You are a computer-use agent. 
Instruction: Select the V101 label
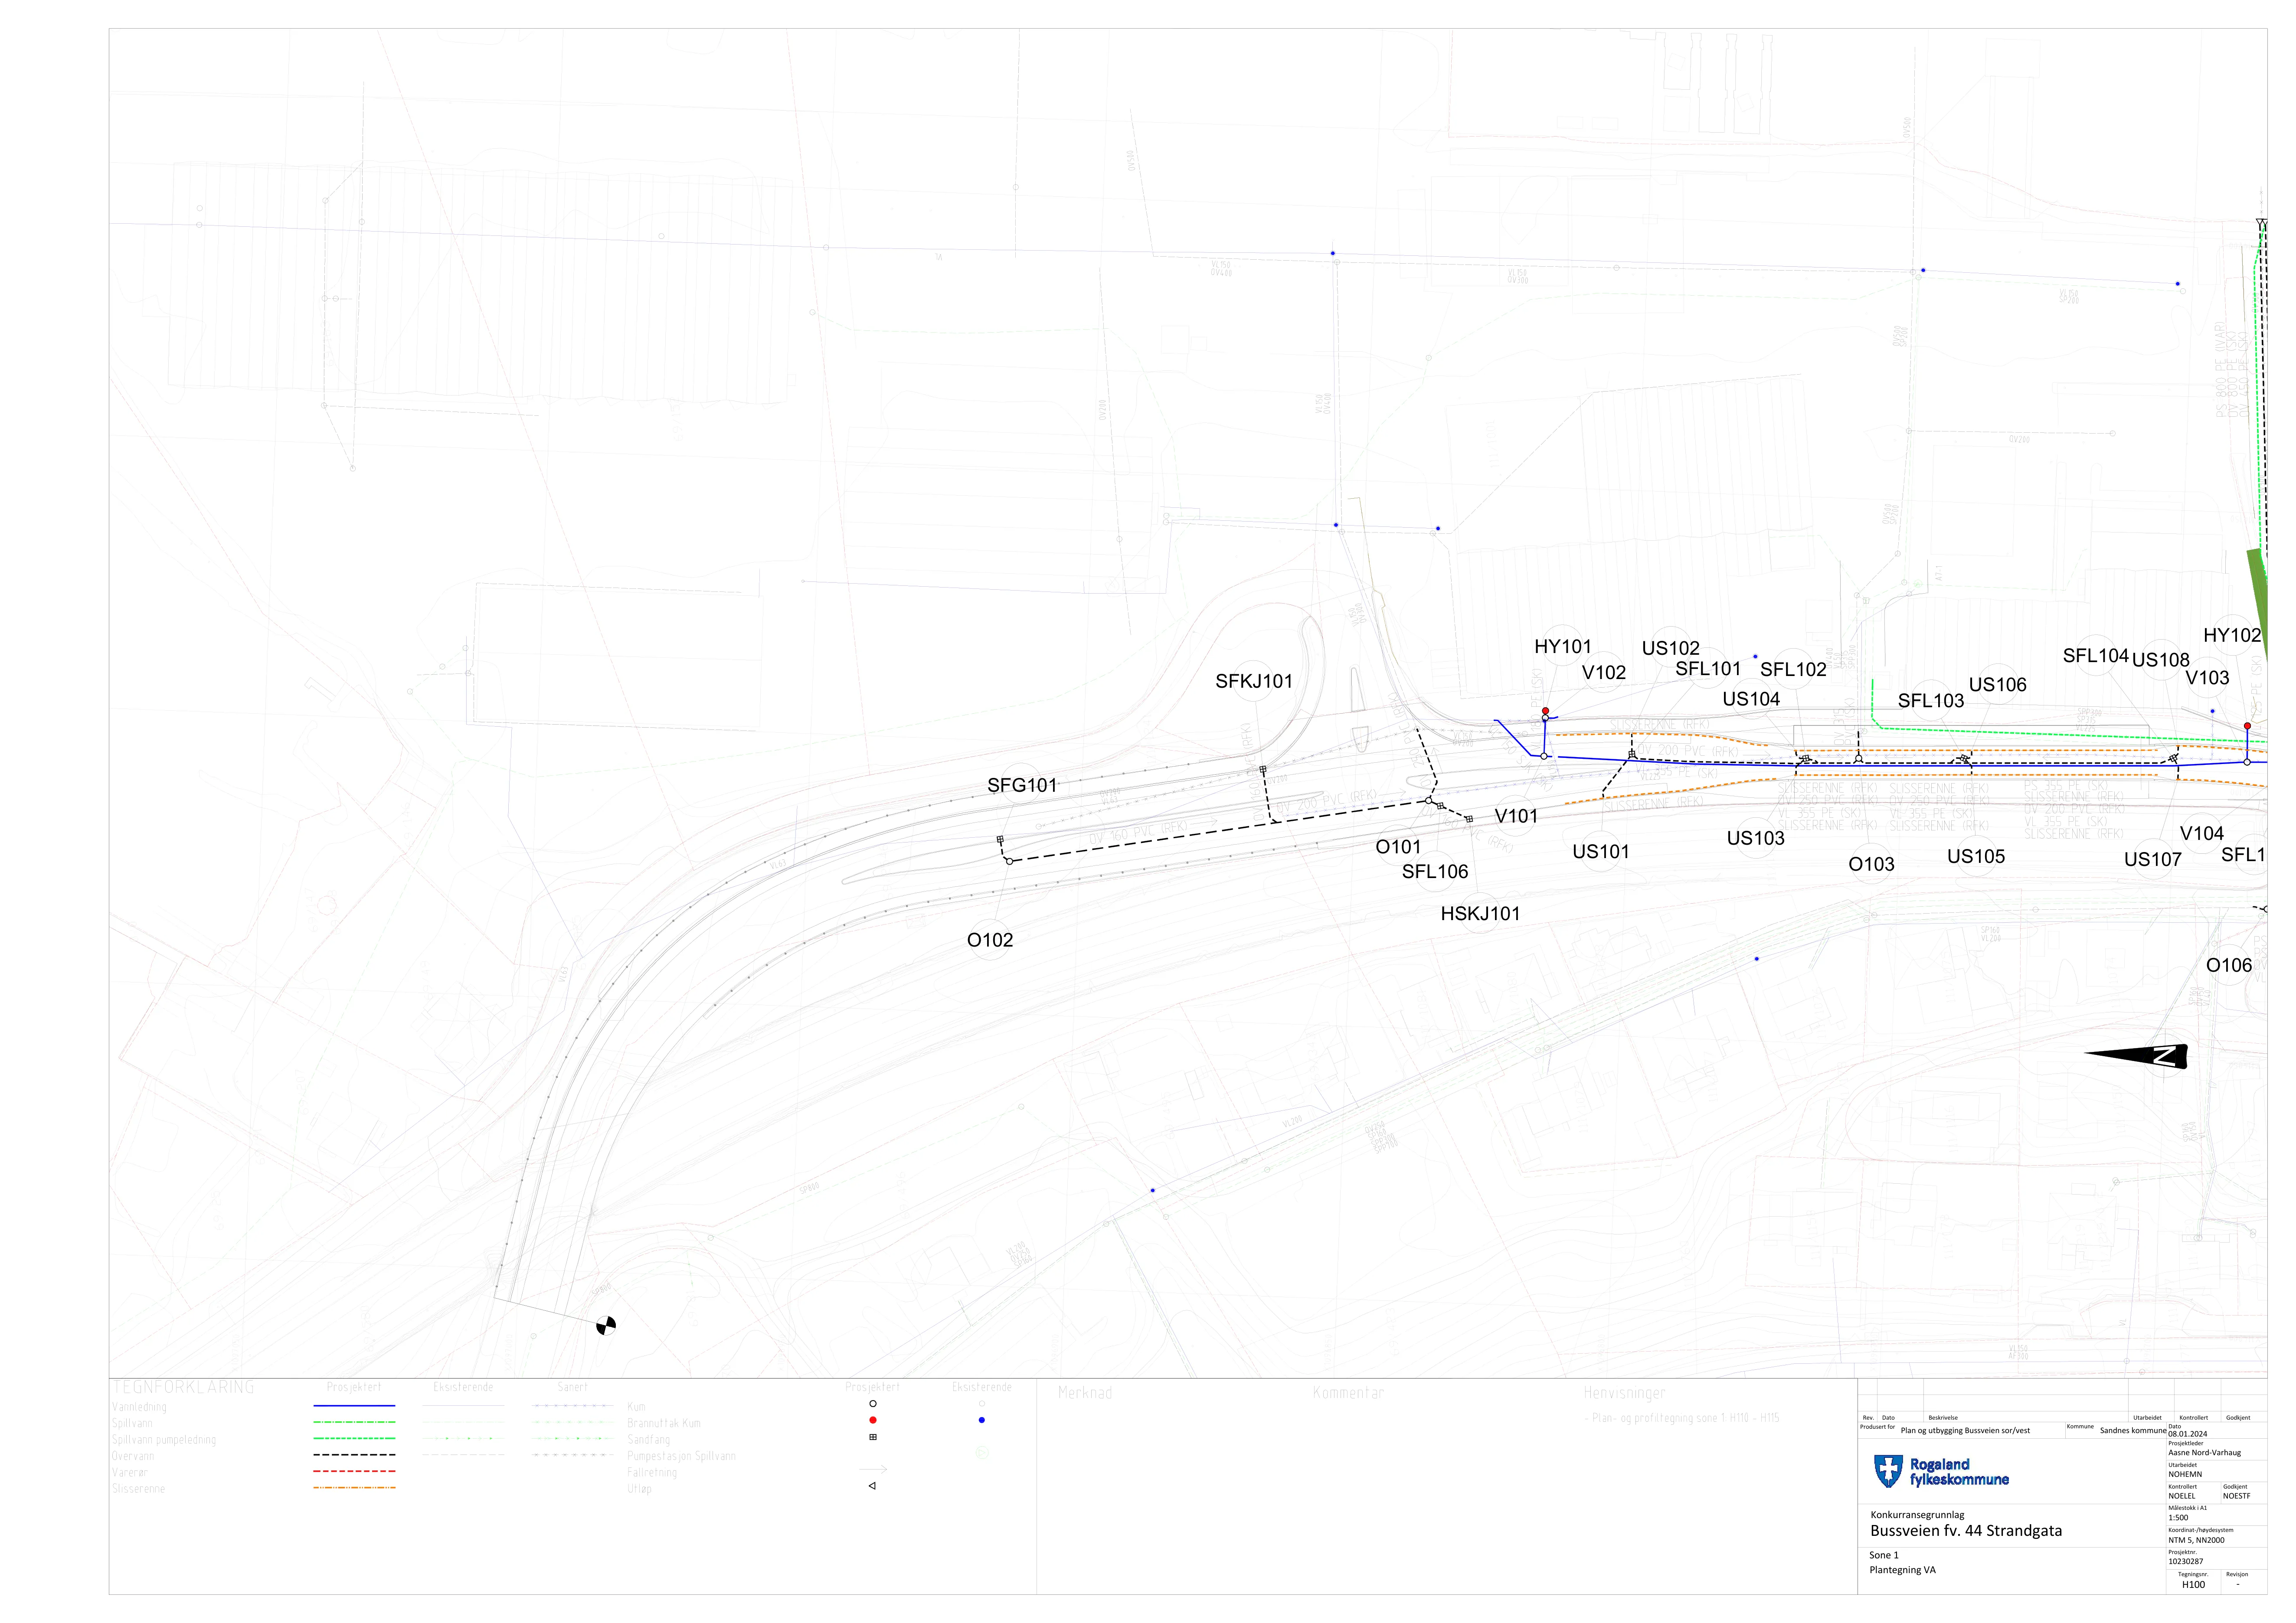click(1516, 816)
